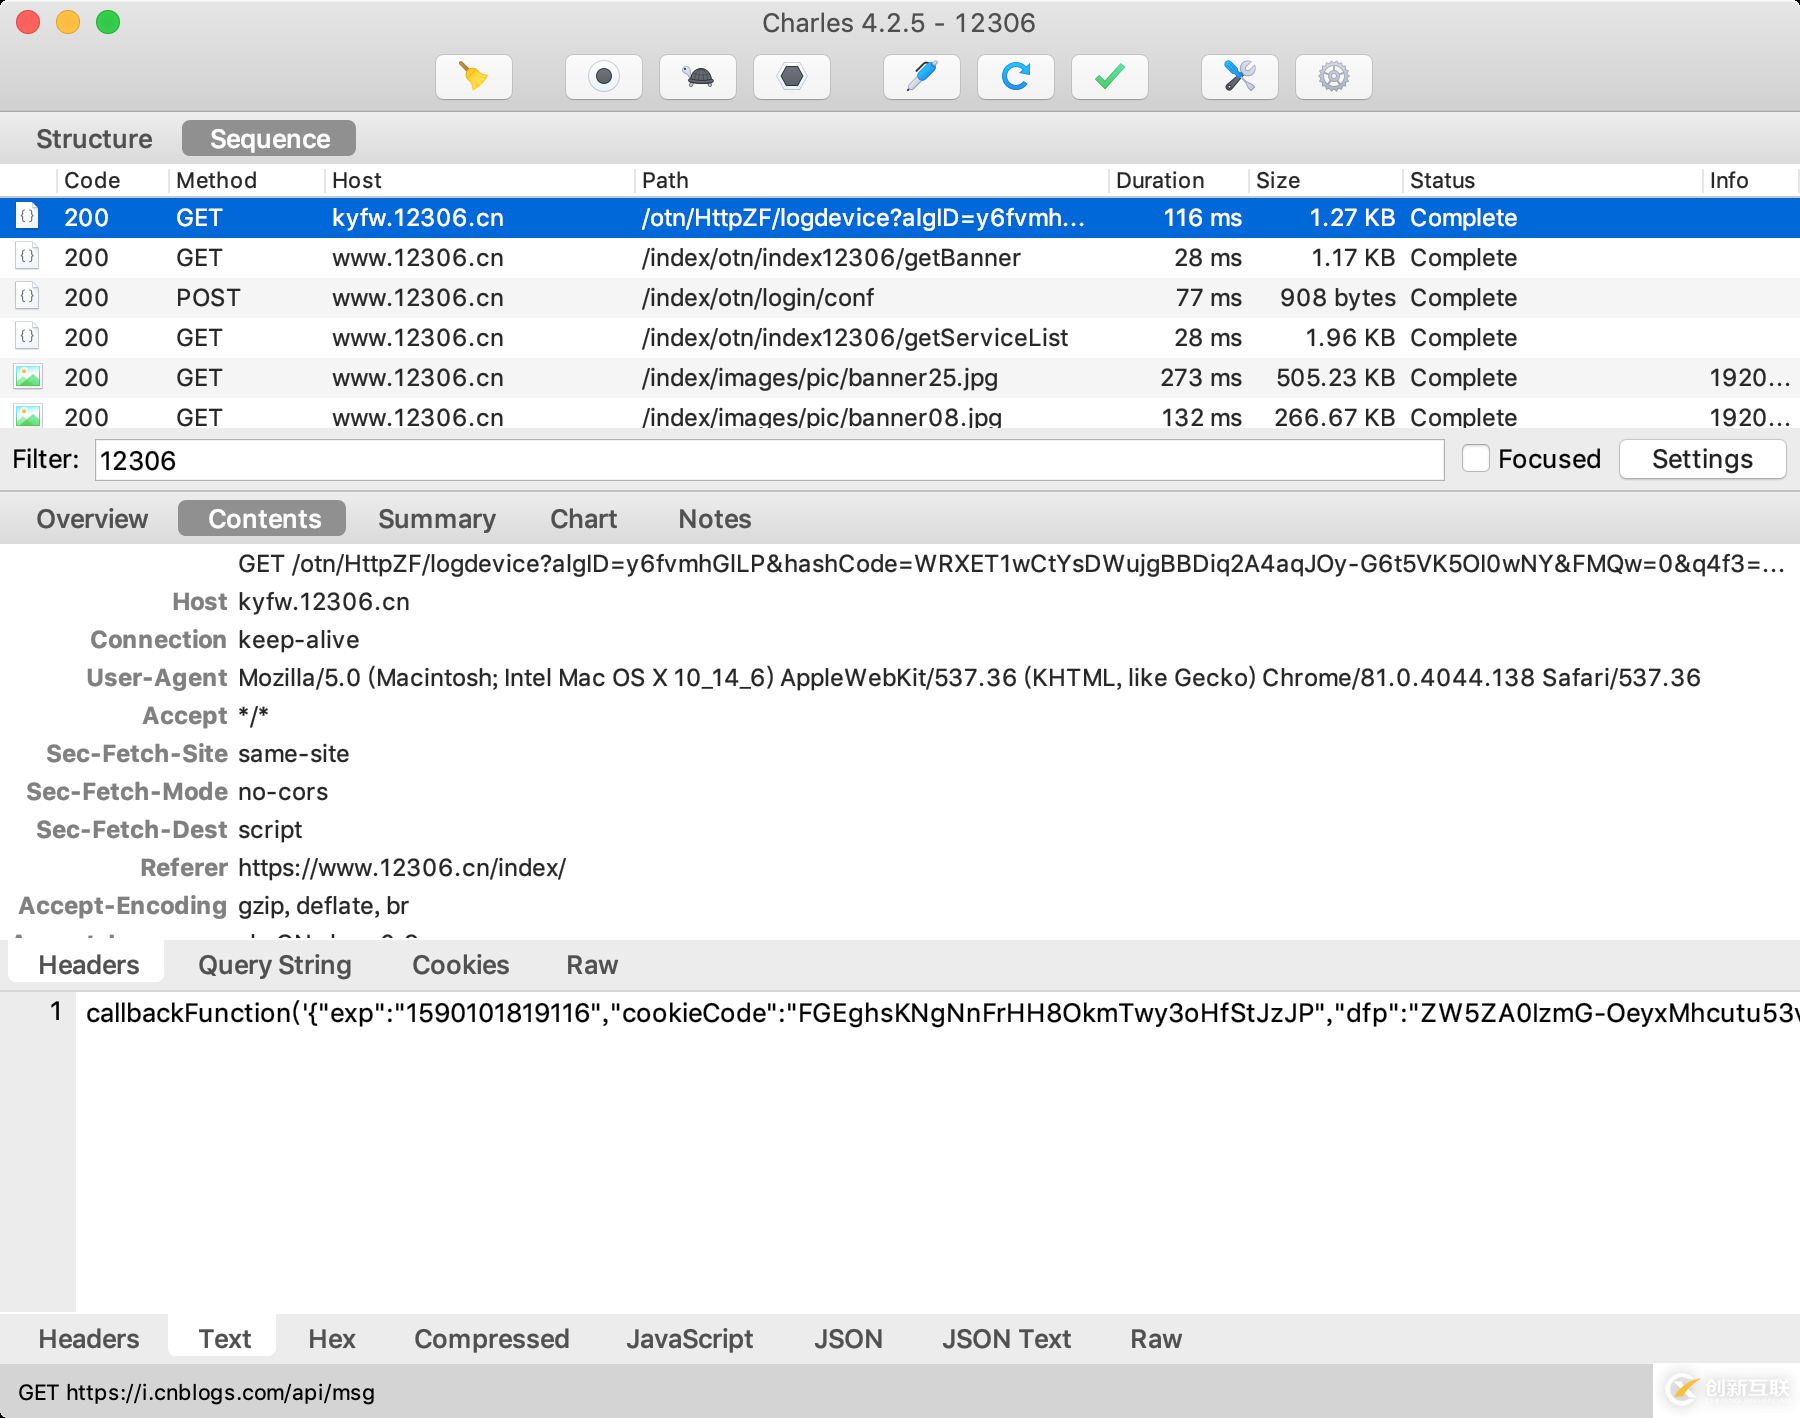1800x1418 pixels.
Task: Show the Query String request tab
Action: pyautogui.click(x=275, y=965)
